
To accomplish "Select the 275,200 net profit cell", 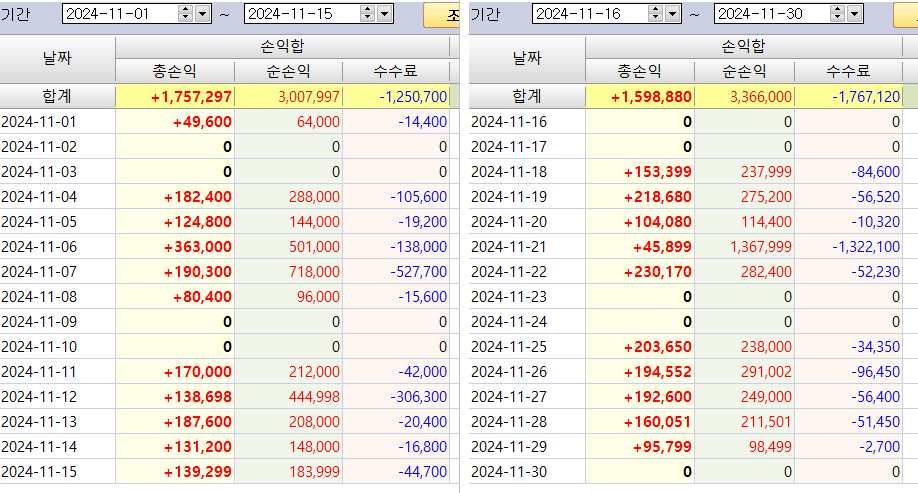I will click(x=744, y=197).
